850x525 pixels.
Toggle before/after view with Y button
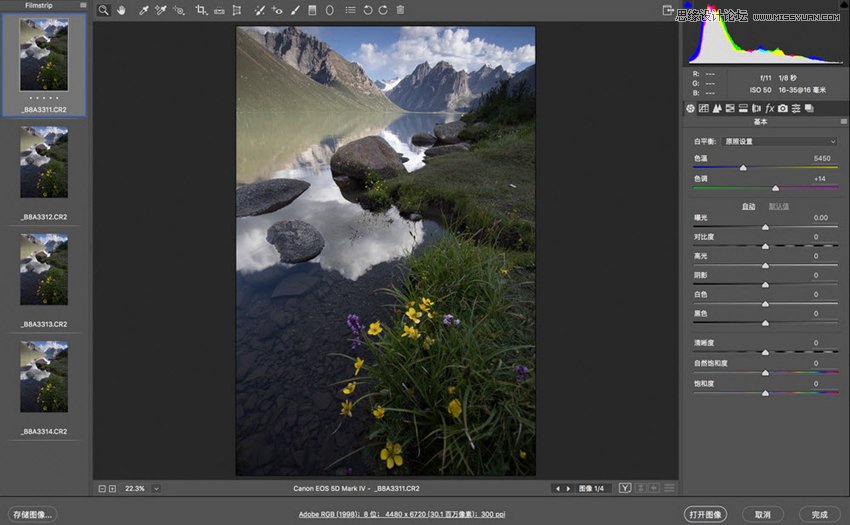625,488
